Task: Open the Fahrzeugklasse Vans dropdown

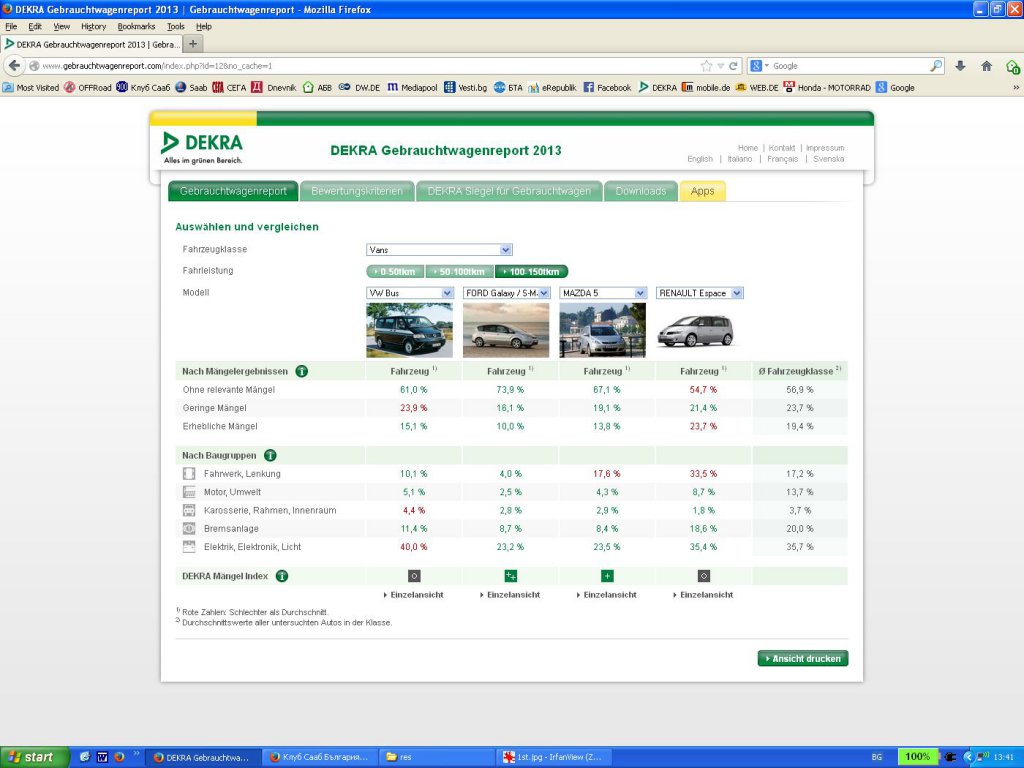Action: pos(439,250)
